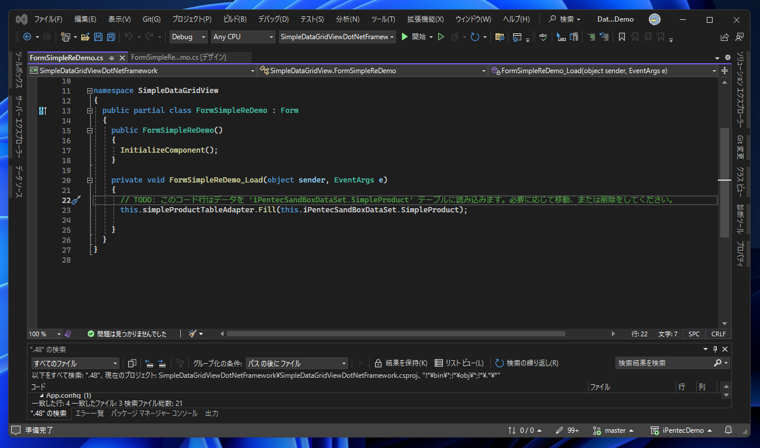The width and height of the screenshot is (760, 448).
Task: Toggle the pin on FormSimpleReDemo.cs tab
Action: click(111, 58)
